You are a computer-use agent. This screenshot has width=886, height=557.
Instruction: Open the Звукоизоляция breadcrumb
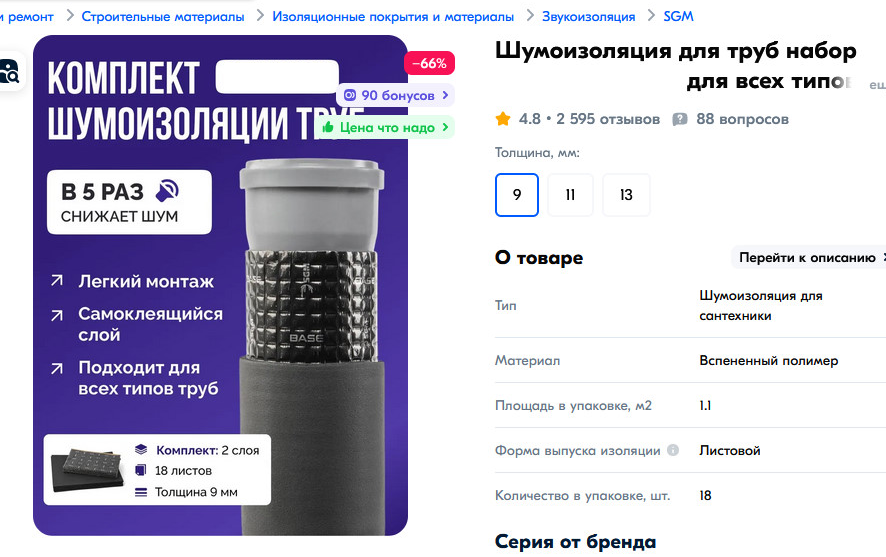(x=588, y=17)
